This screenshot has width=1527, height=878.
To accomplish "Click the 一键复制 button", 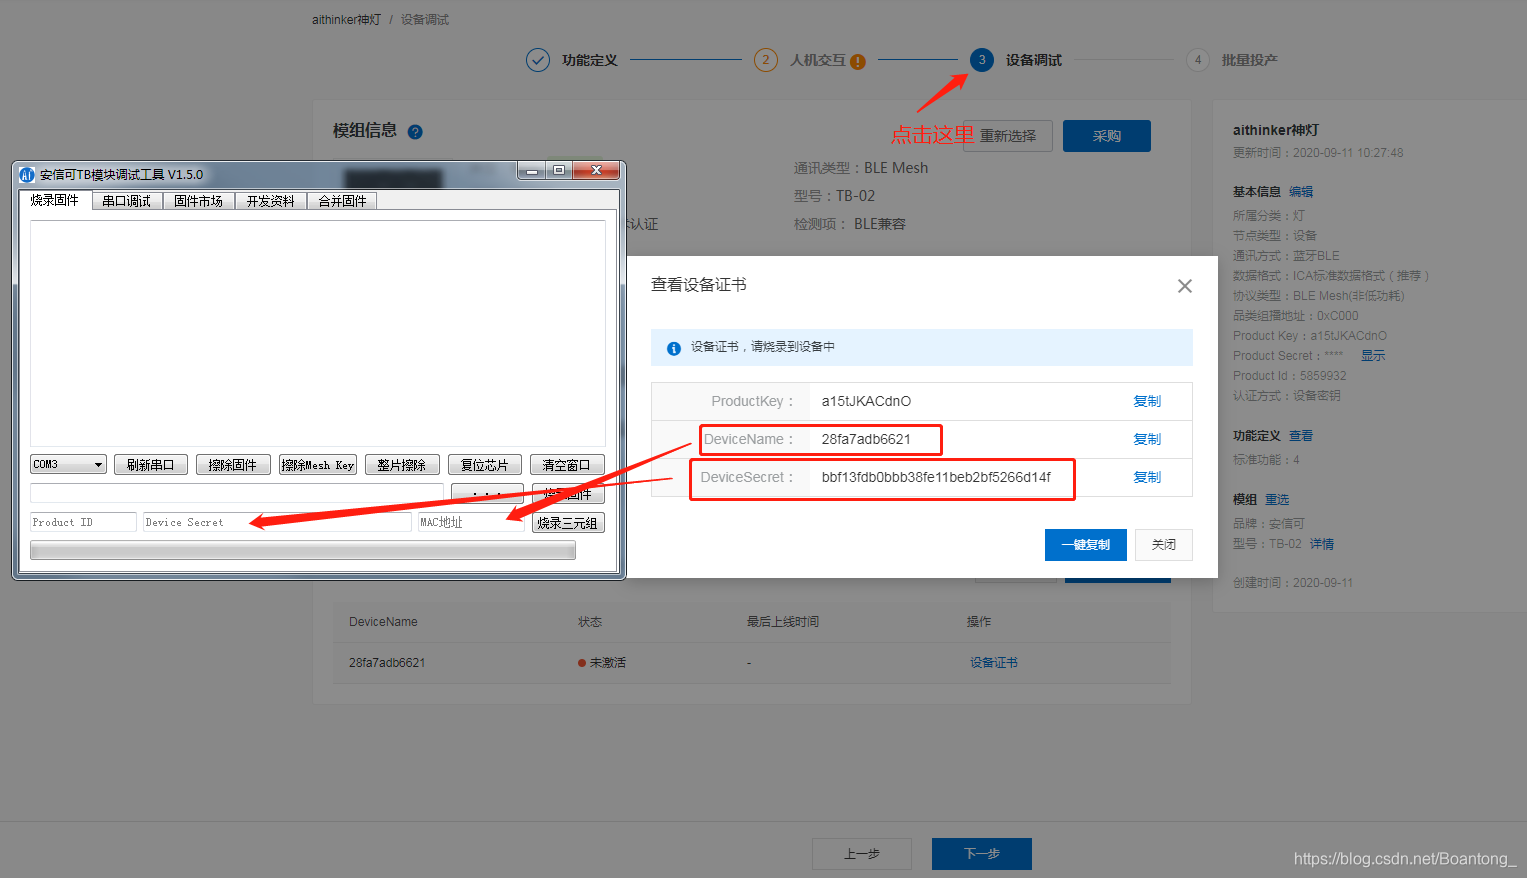I will (x=1086, y=545).
